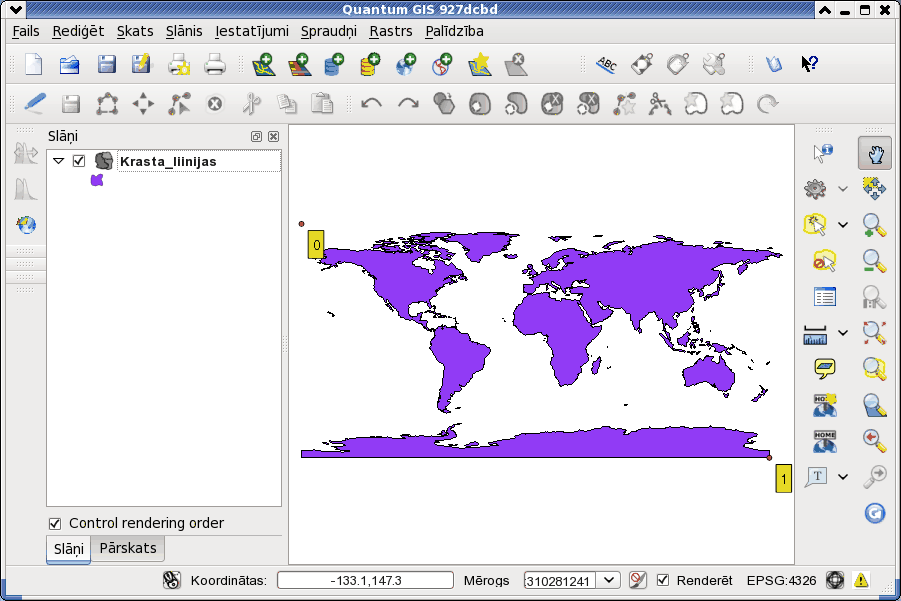901x601 pixels.
Task: Open the labeling ABC tool
Action: click(606, 64)
